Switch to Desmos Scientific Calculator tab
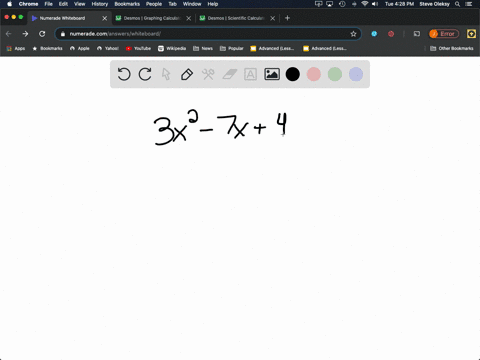Viewport: 480px width, 360px height. (x=236, y=18)
